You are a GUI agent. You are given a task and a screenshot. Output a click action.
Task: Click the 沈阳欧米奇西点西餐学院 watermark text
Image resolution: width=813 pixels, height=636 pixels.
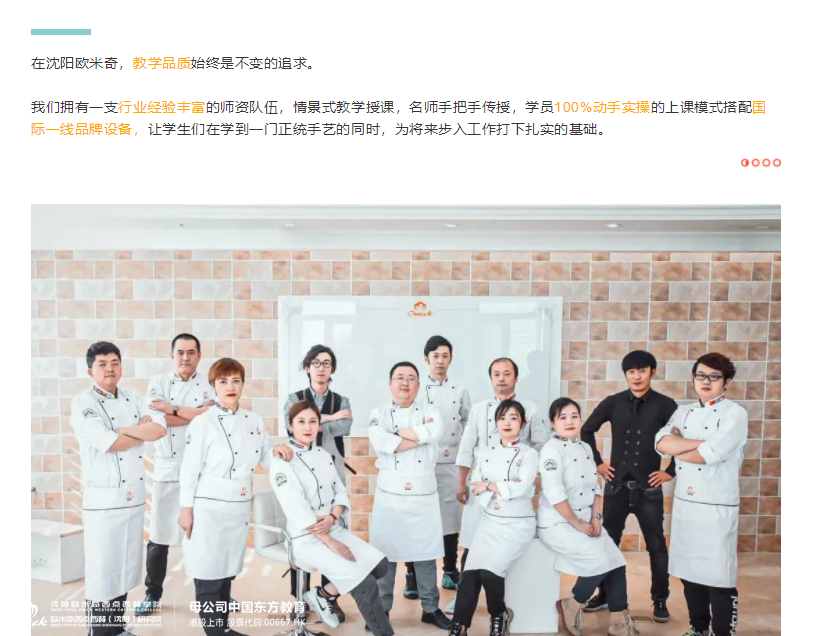(x=106, y=605)
